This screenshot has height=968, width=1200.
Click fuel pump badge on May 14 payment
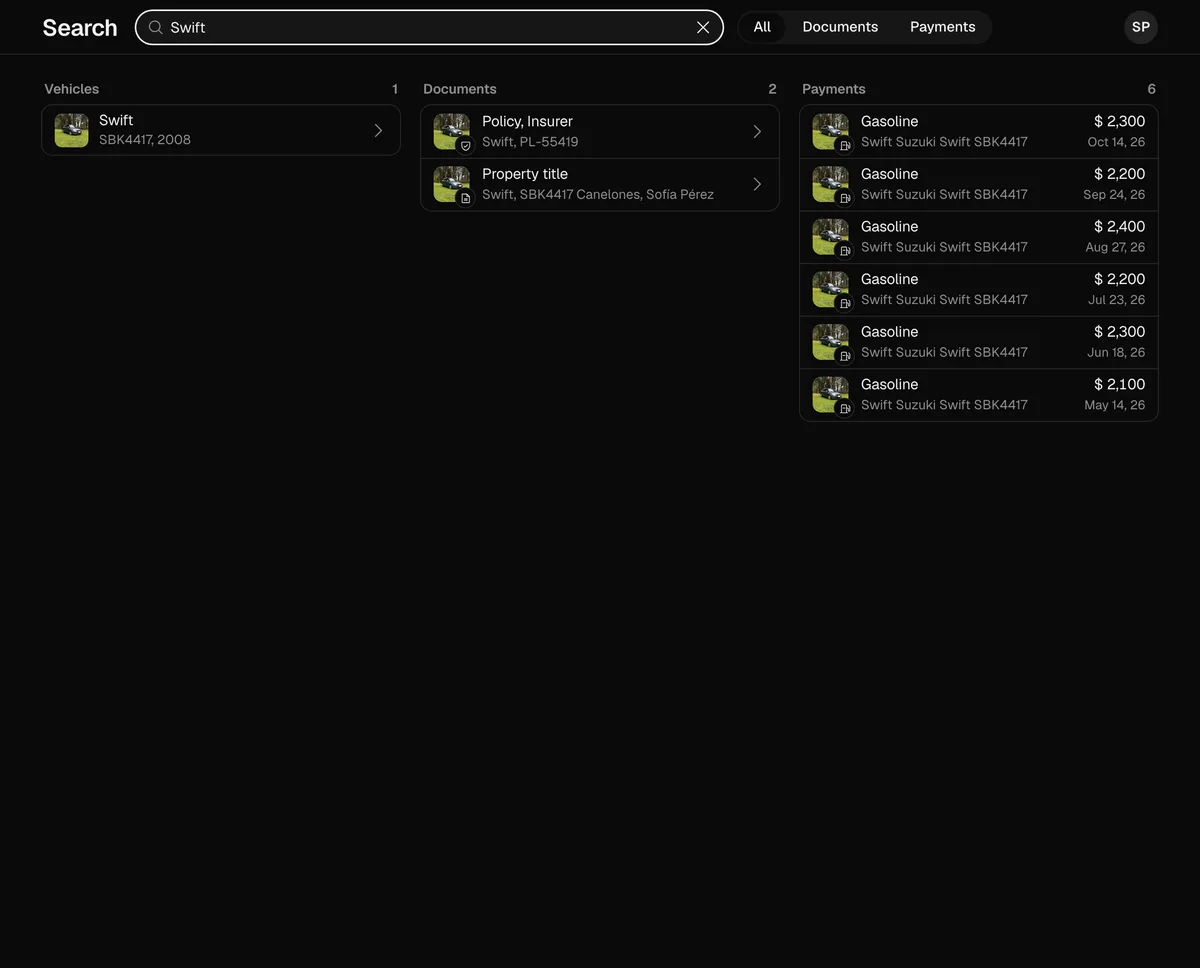[844, 408]
